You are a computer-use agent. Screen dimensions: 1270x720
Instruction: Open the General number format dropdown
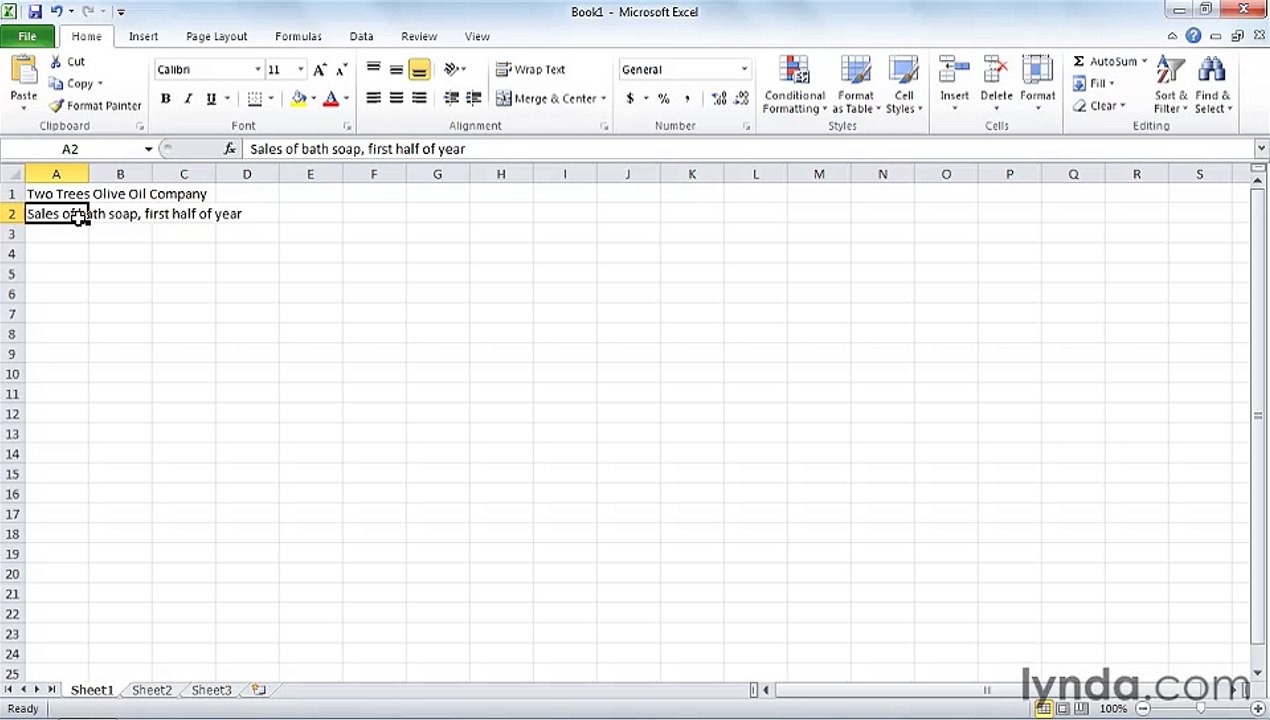point(743,70)
